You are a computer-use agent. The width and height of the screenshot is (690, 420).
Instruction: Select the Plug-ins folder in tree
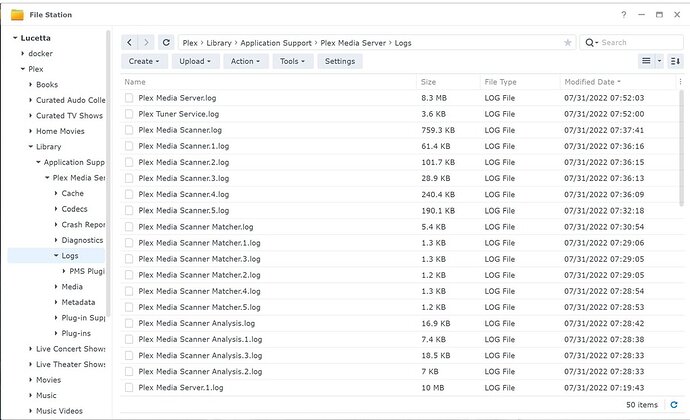coord(76,333)
